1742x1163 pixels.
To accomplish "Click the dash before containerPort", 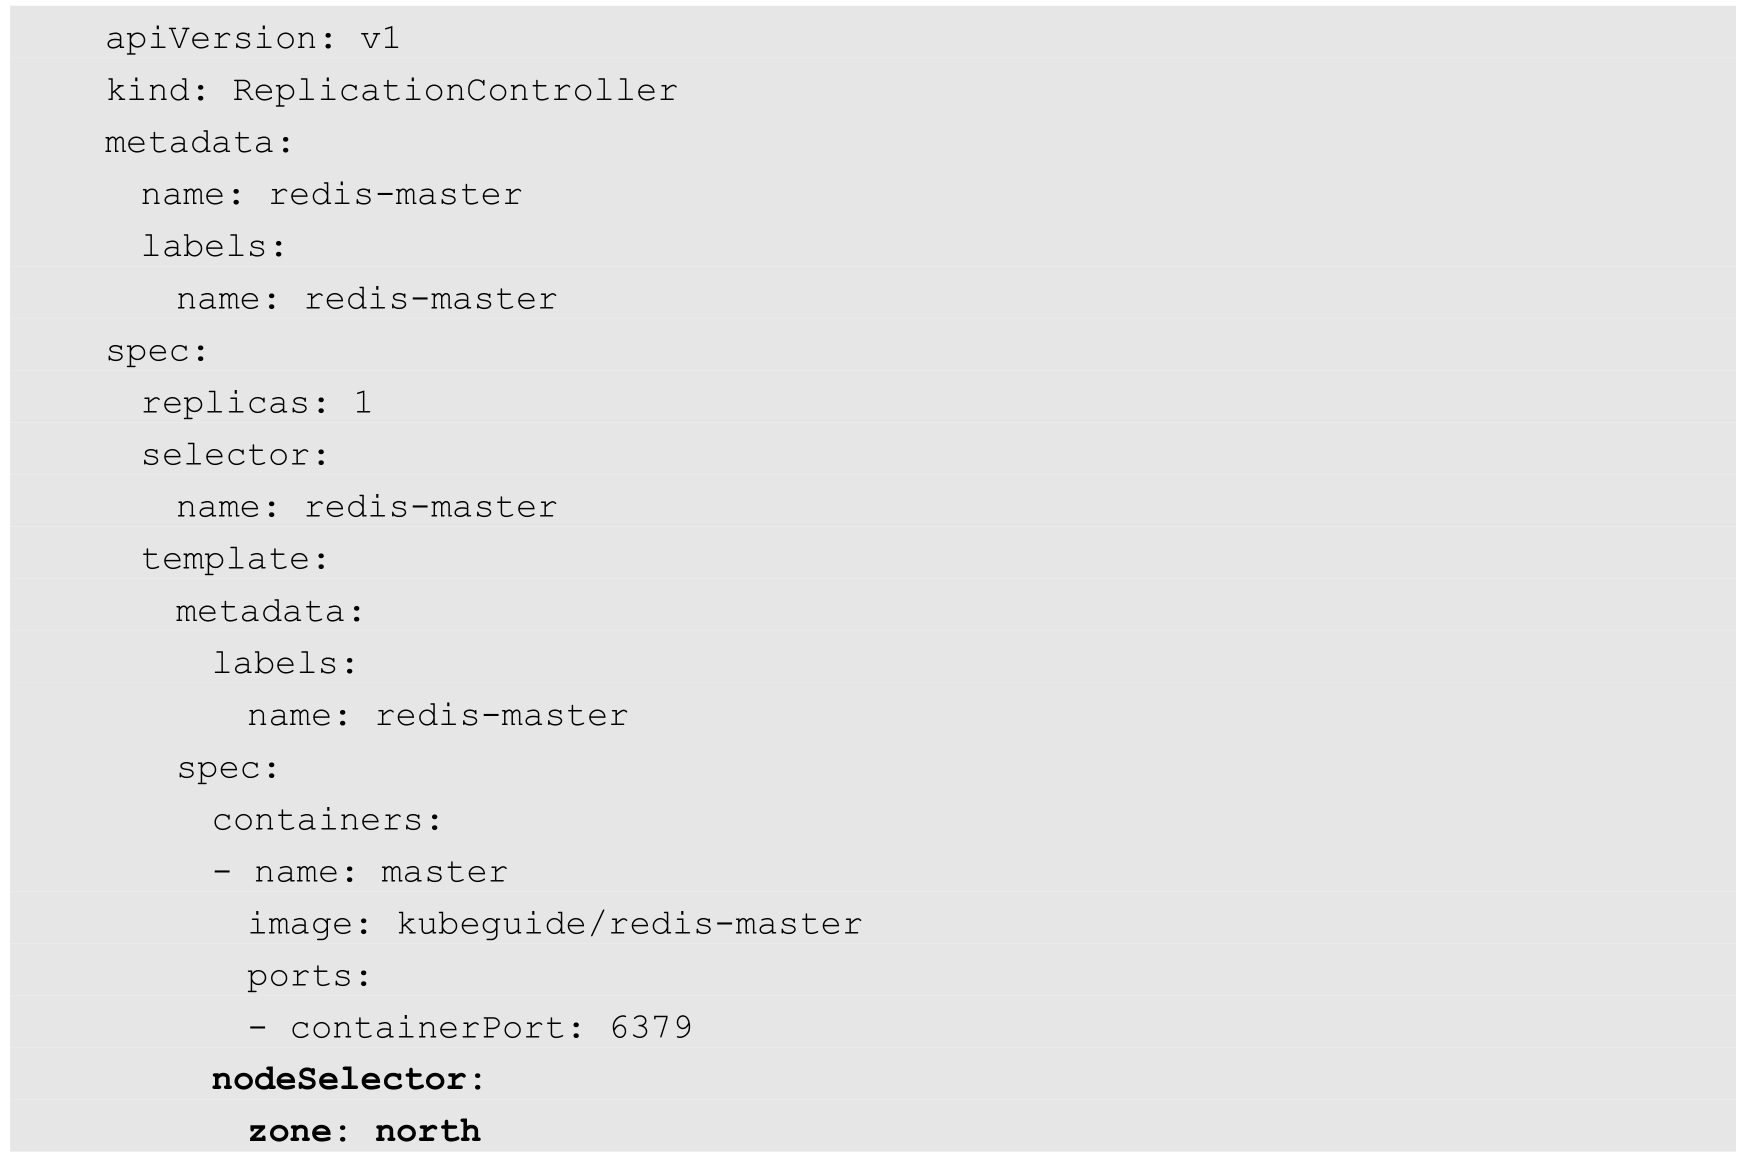I will click(258, 1028).
